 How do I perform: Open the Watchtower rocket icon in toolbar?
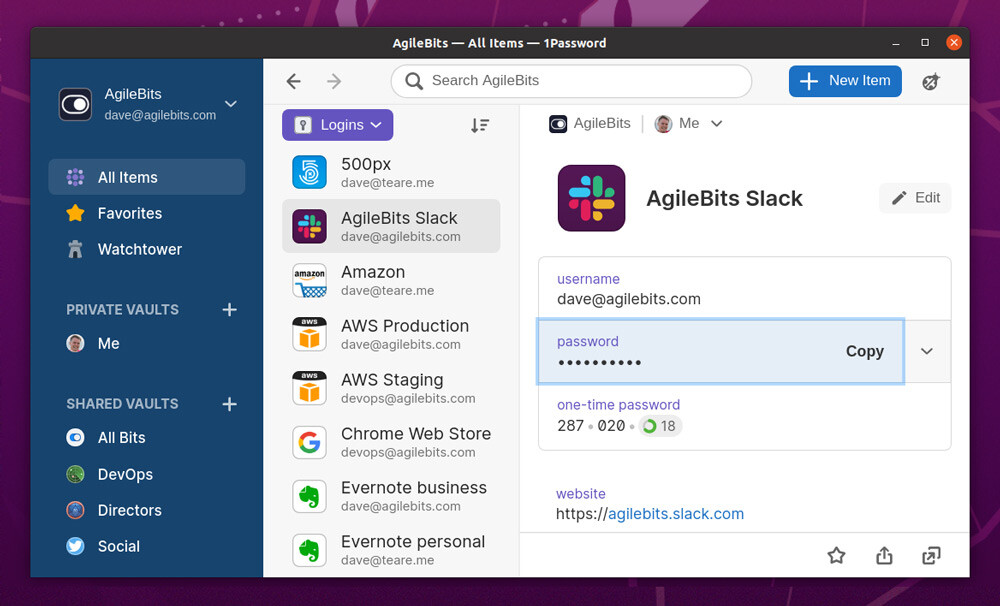[x=931, y=82]
